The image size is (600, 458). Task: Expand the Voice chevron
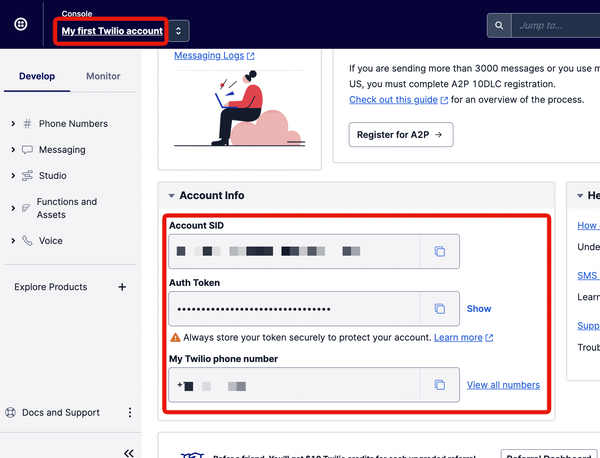point(13,241)
